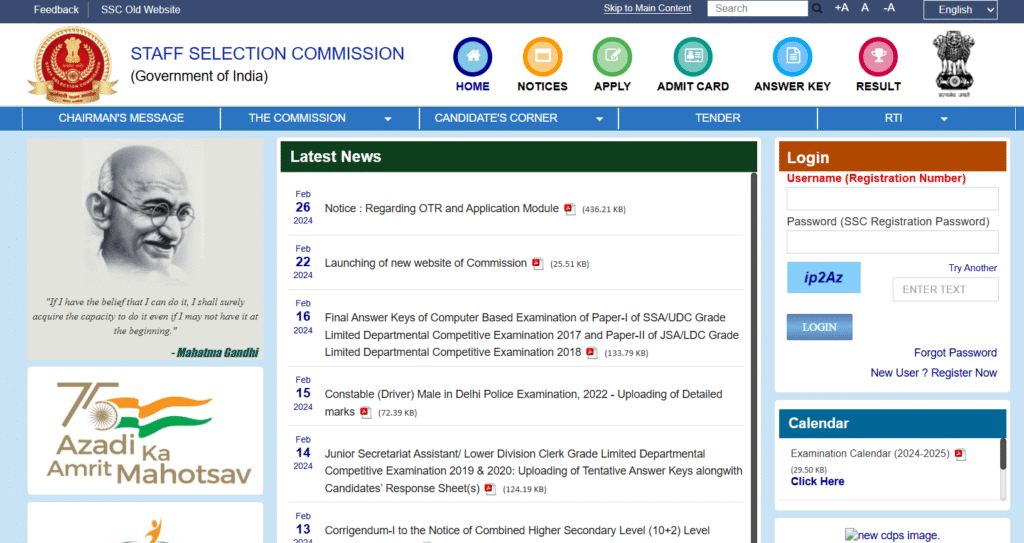Click the Forgot Password link
Image resolution: width=1024 pixels, height=543 pixels.
[955, 353]
